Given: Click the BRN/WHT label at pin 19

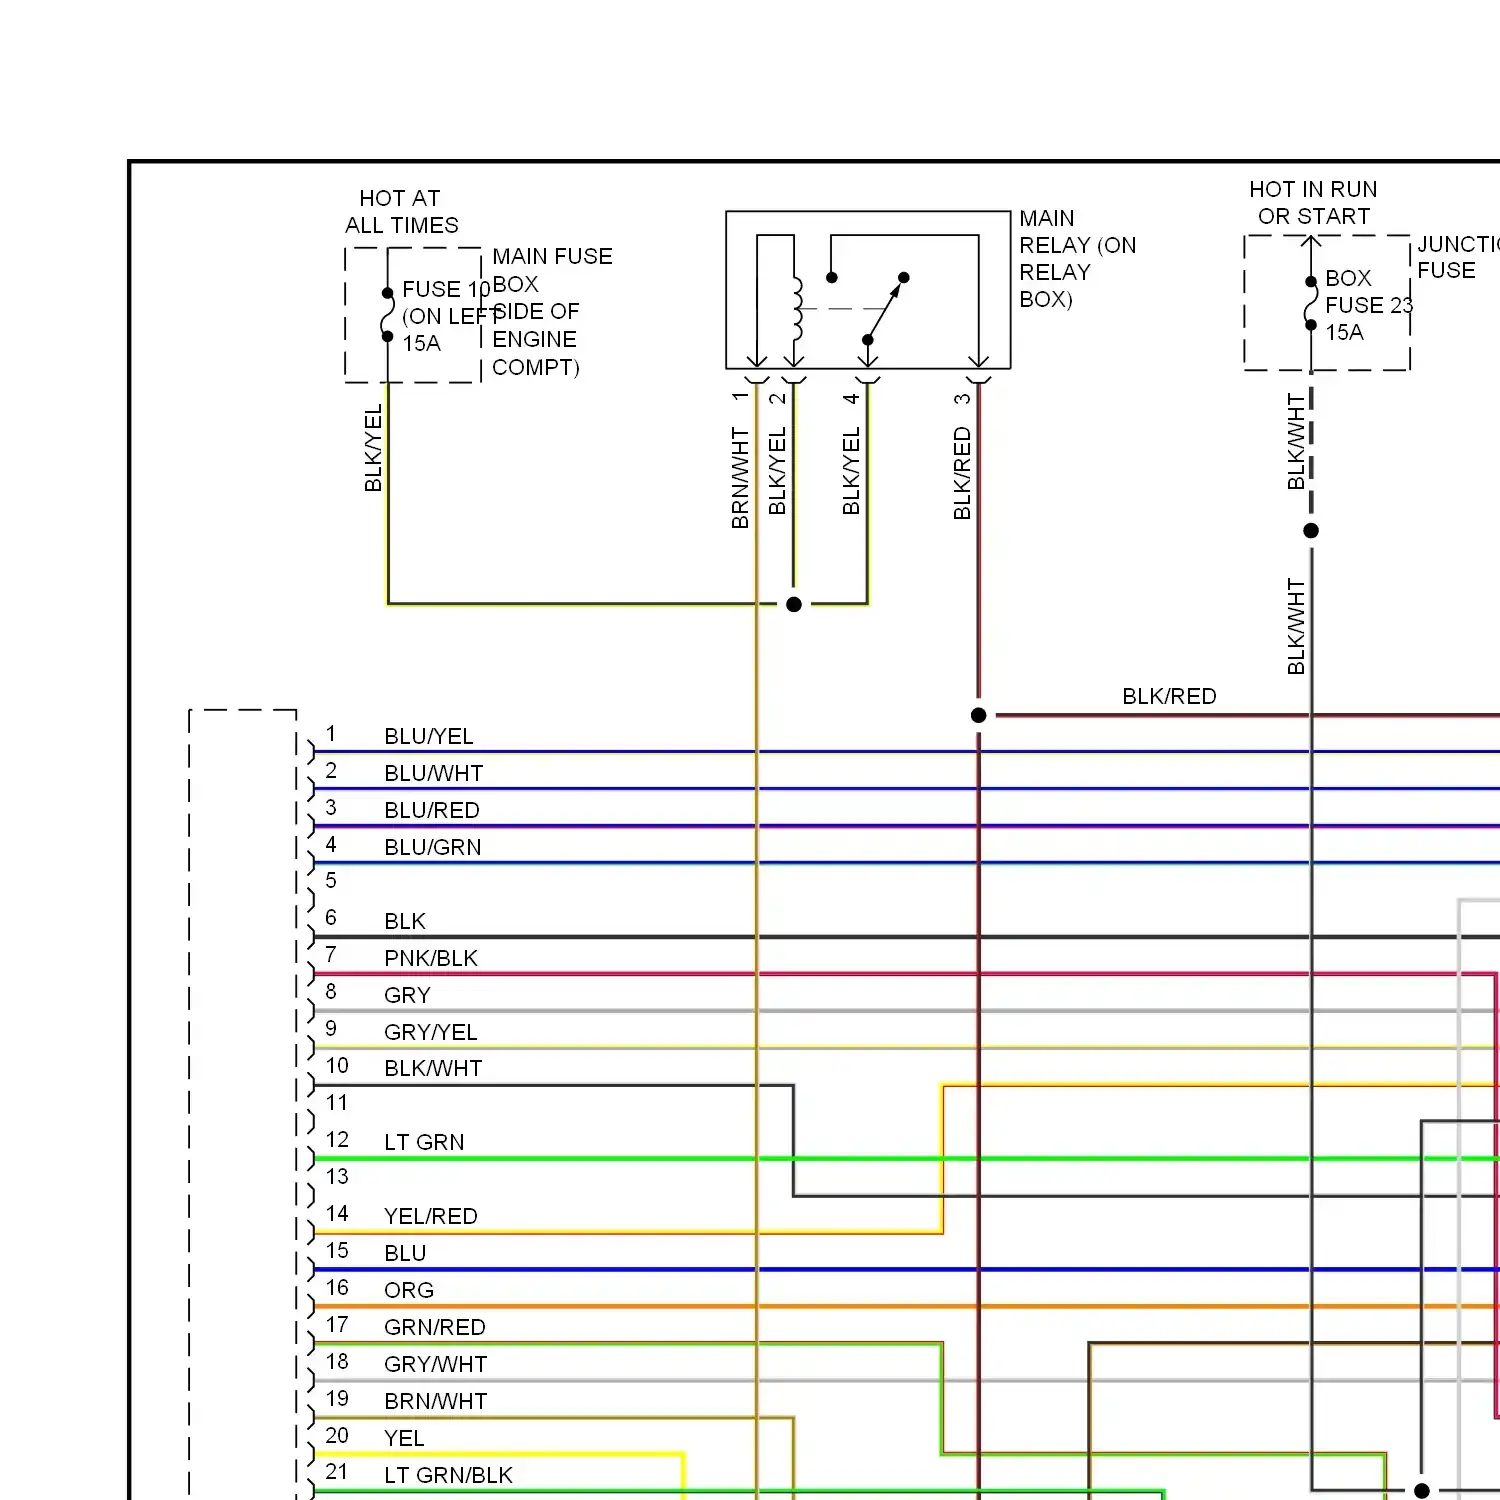Looking at the screenshot, I should point(436,1401).
